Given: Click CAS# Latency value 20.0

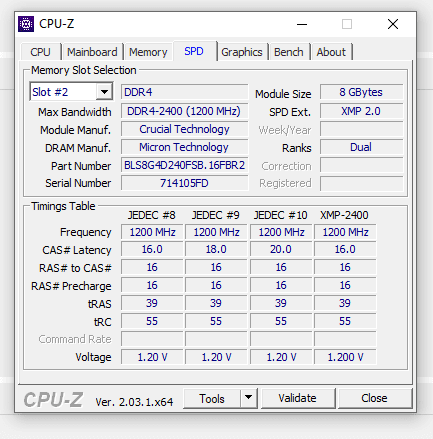Looking at the screenshot, I should [281, 249].
